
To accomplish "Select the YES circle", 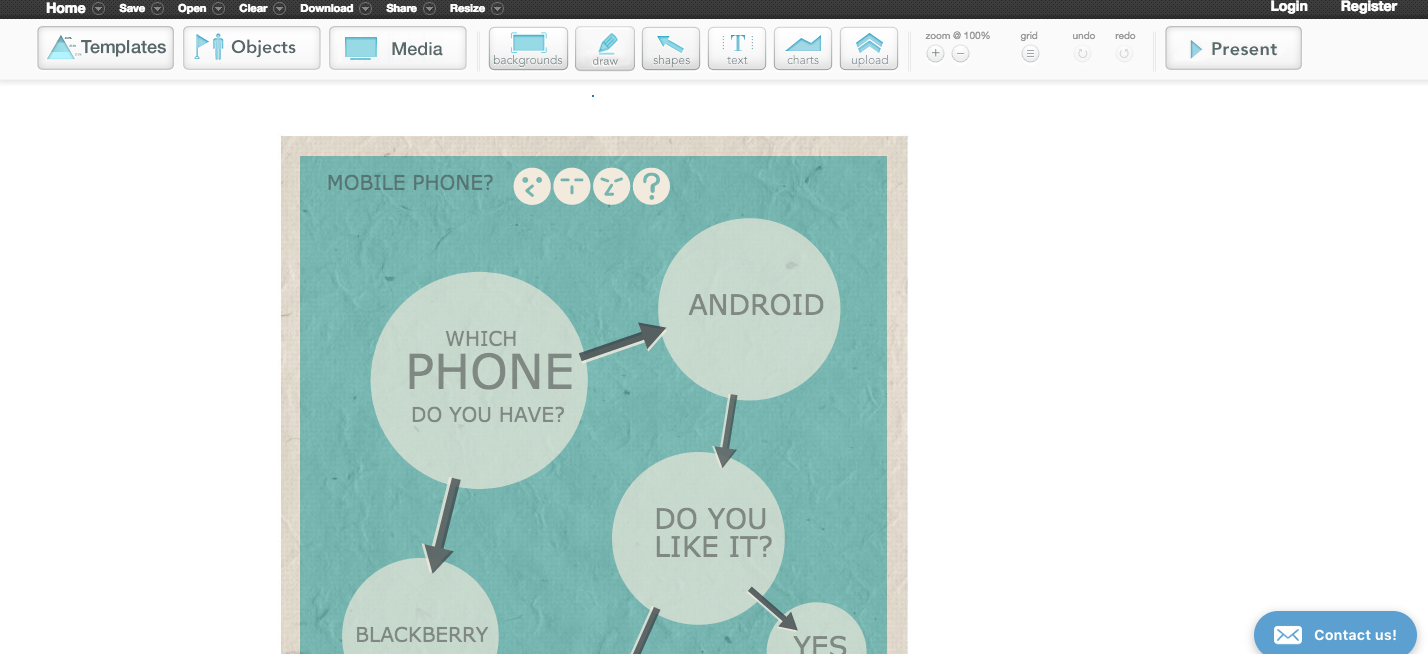I will tap(817, 630).
